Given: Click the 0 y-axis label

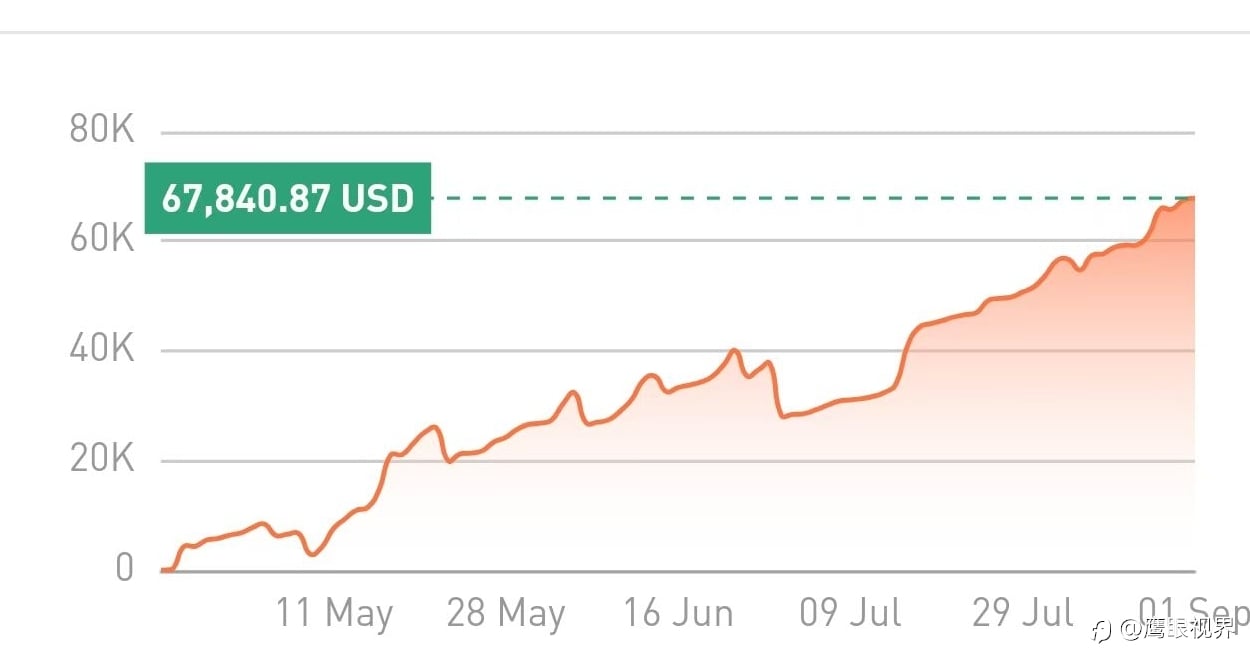Looking at the screenshot, I should pos(124,568).
